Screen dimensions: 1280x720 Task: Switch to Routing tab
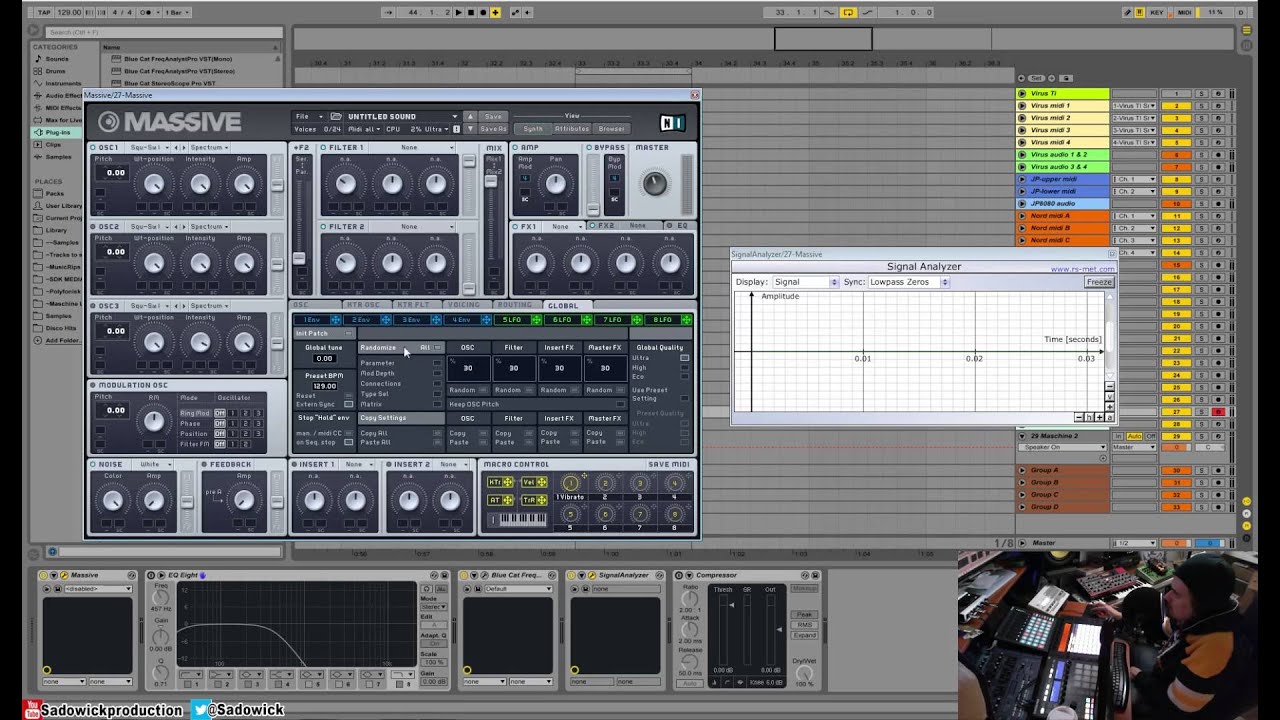pos(515,305)
